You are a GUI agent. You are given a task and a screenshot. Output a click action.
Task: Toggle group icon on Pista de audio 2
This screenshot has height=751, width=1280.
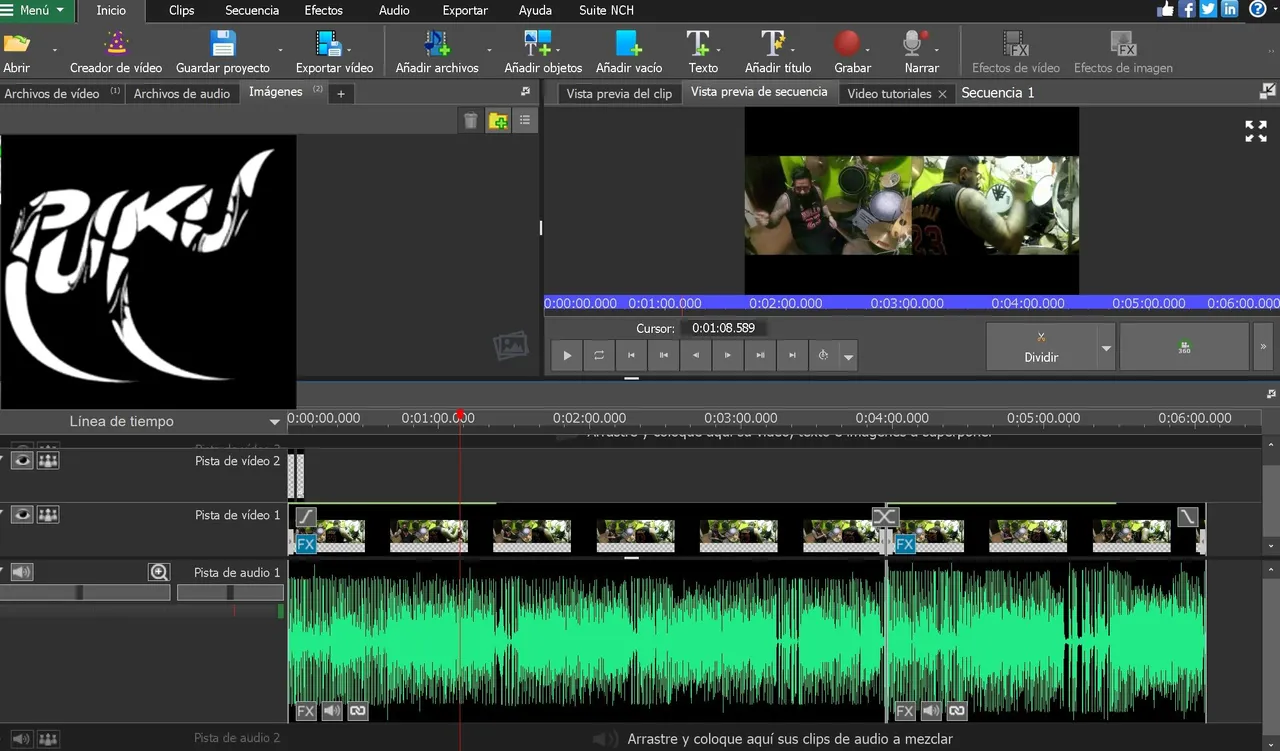click(48, 739)
